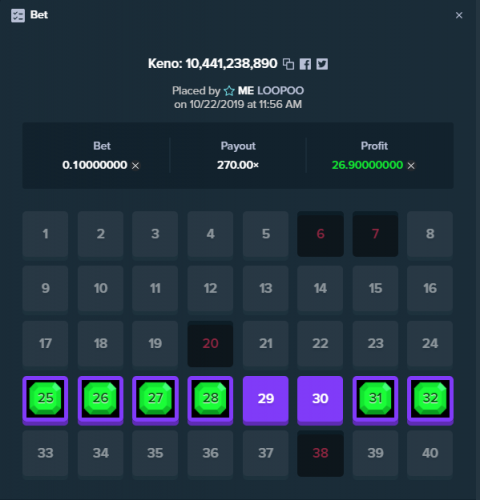Click the selected purple tile 29

click(266, 400)
